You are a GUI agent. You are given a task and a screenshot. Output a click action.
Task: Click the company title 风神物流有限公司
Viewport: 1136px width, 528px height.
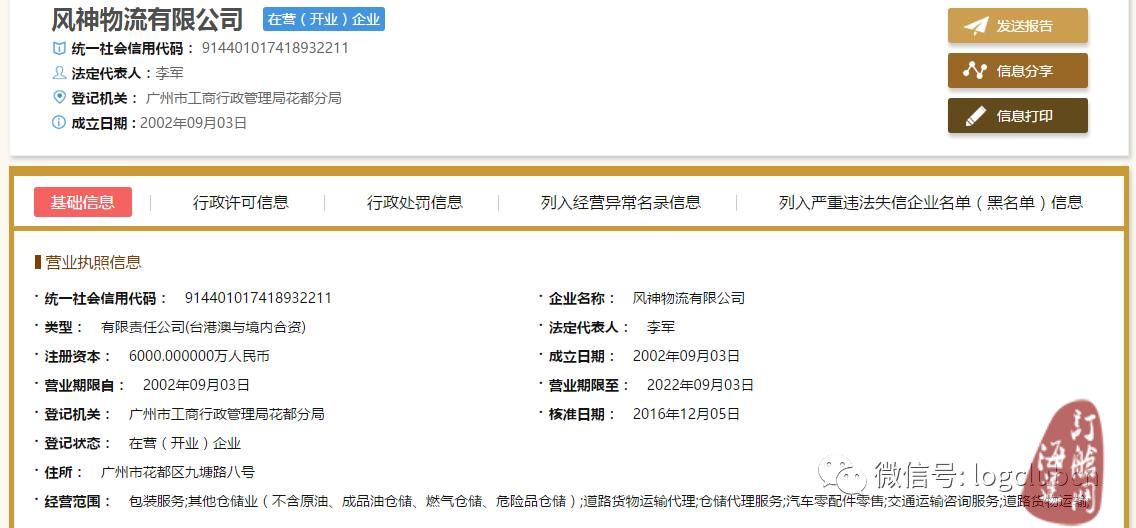tap(147, 20)
